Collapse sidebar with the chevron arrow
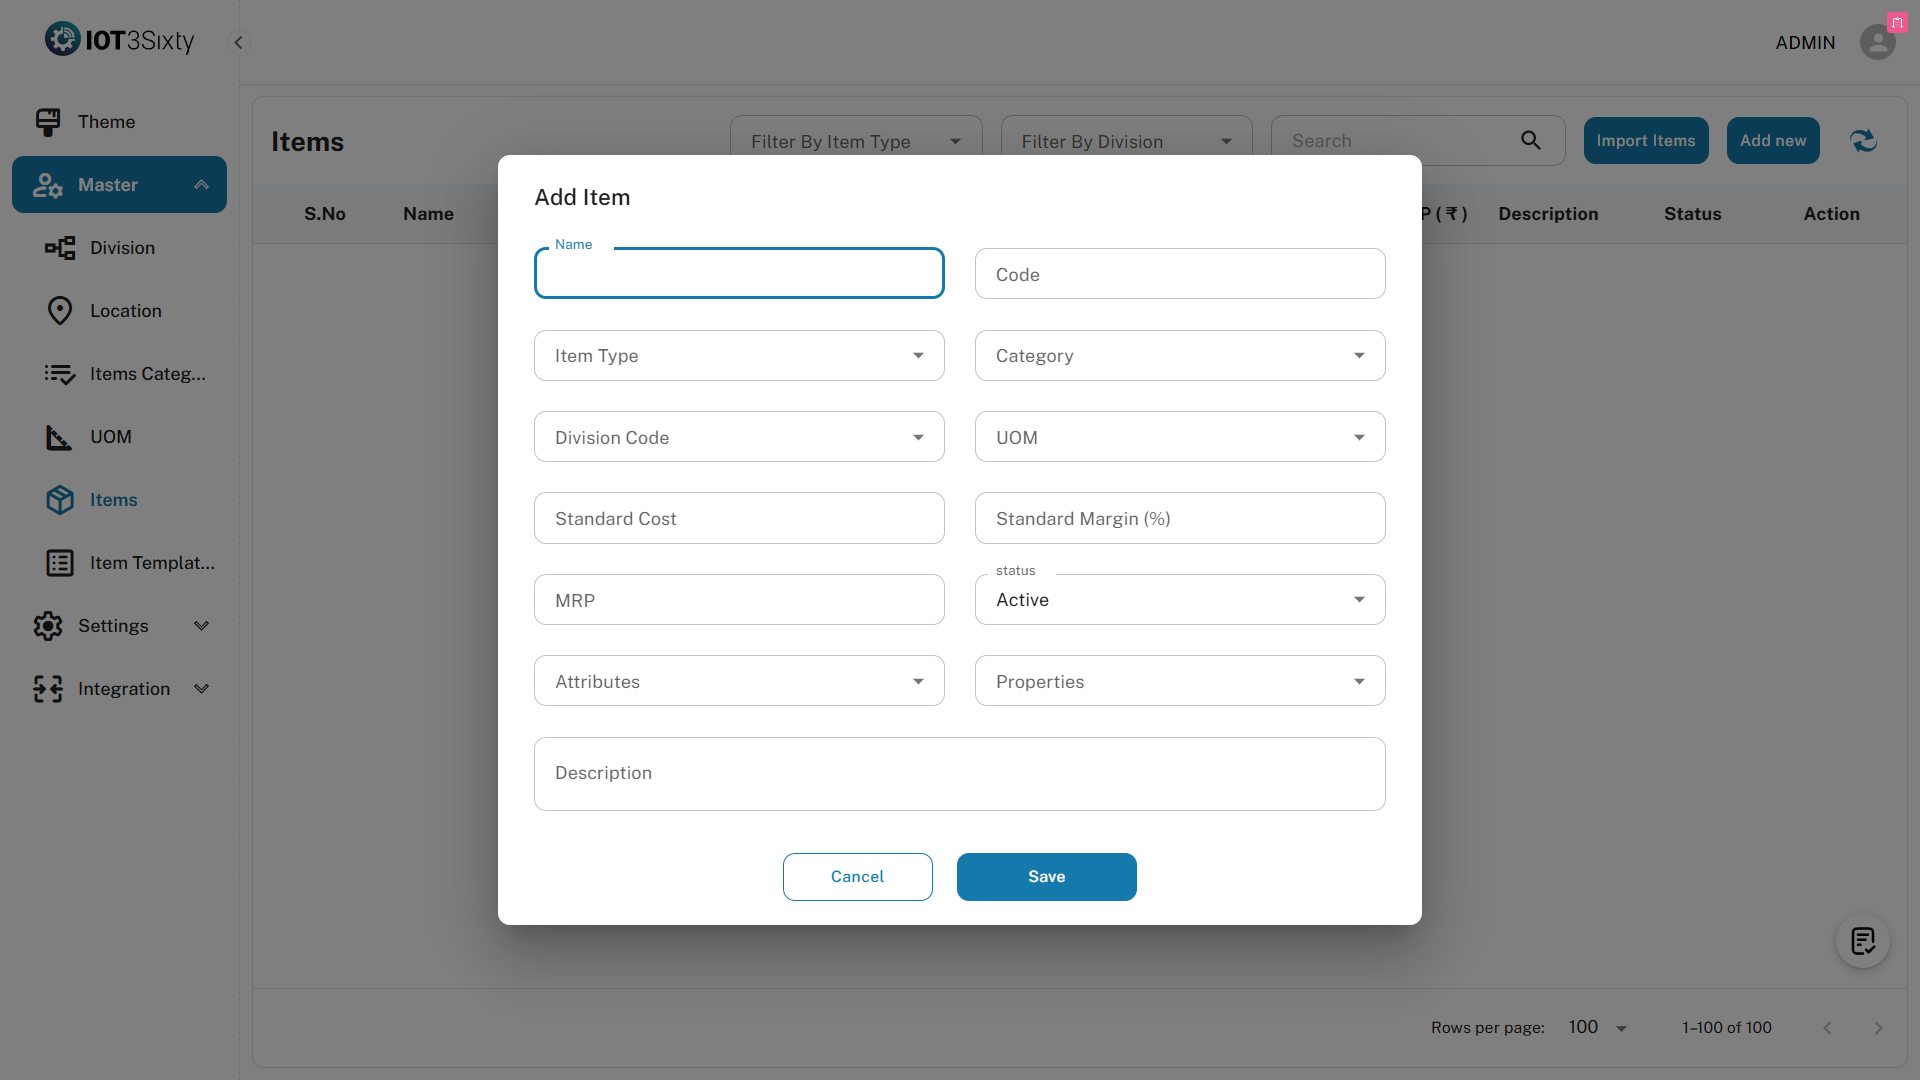This screenshot has height=1080, width=1920. 238,42
